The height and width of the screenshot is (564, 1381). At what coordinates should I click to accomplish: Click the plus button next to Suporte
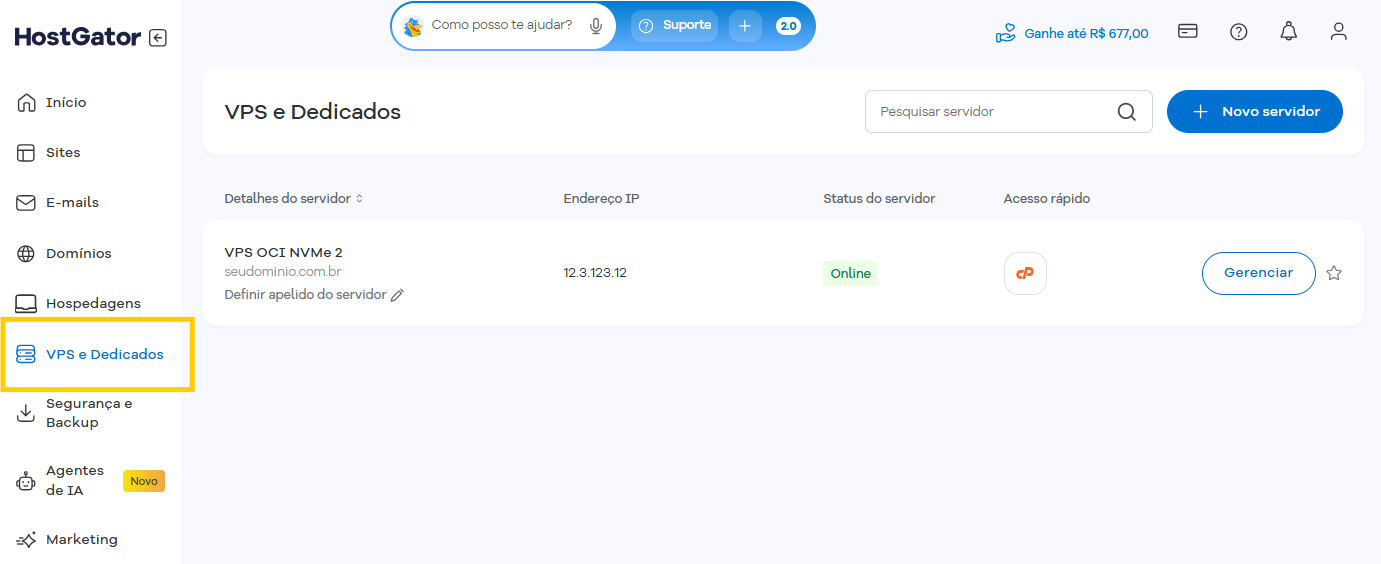(745, 26)
